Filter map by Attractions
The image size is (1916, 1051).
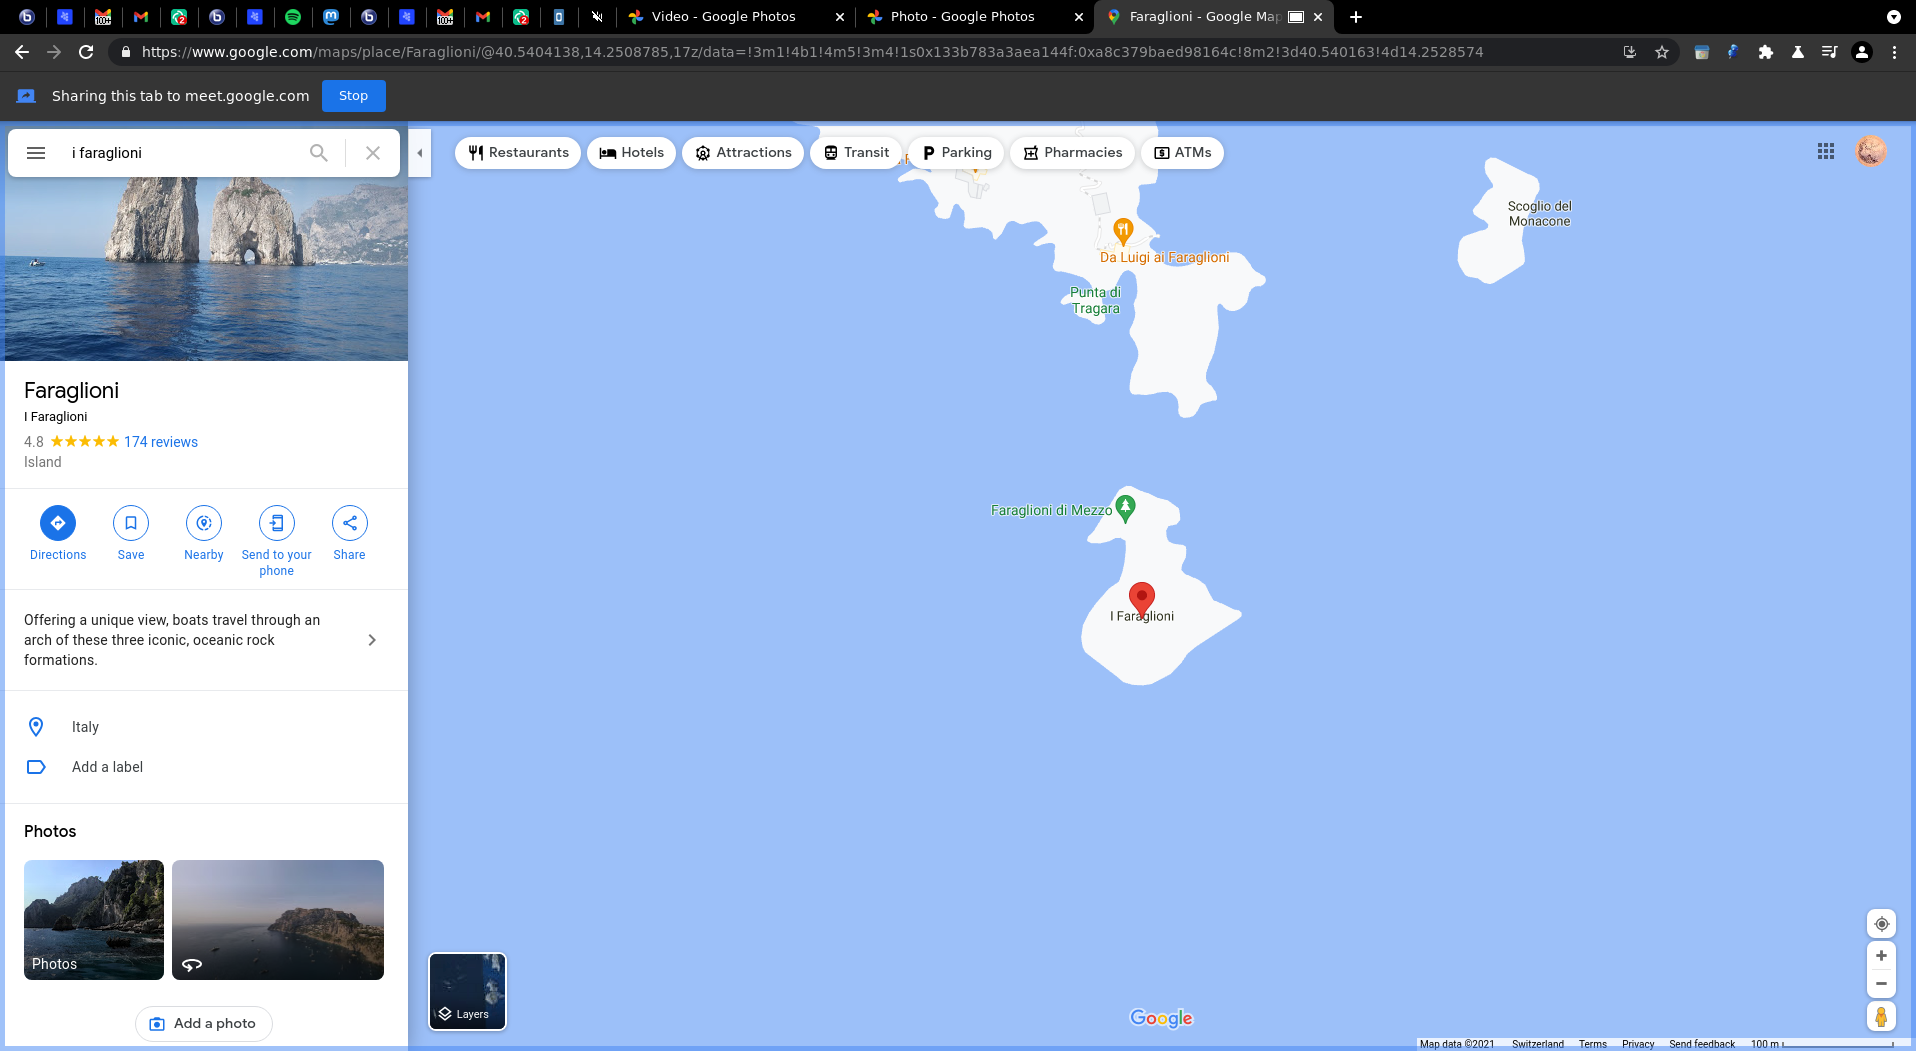[743, 153]
